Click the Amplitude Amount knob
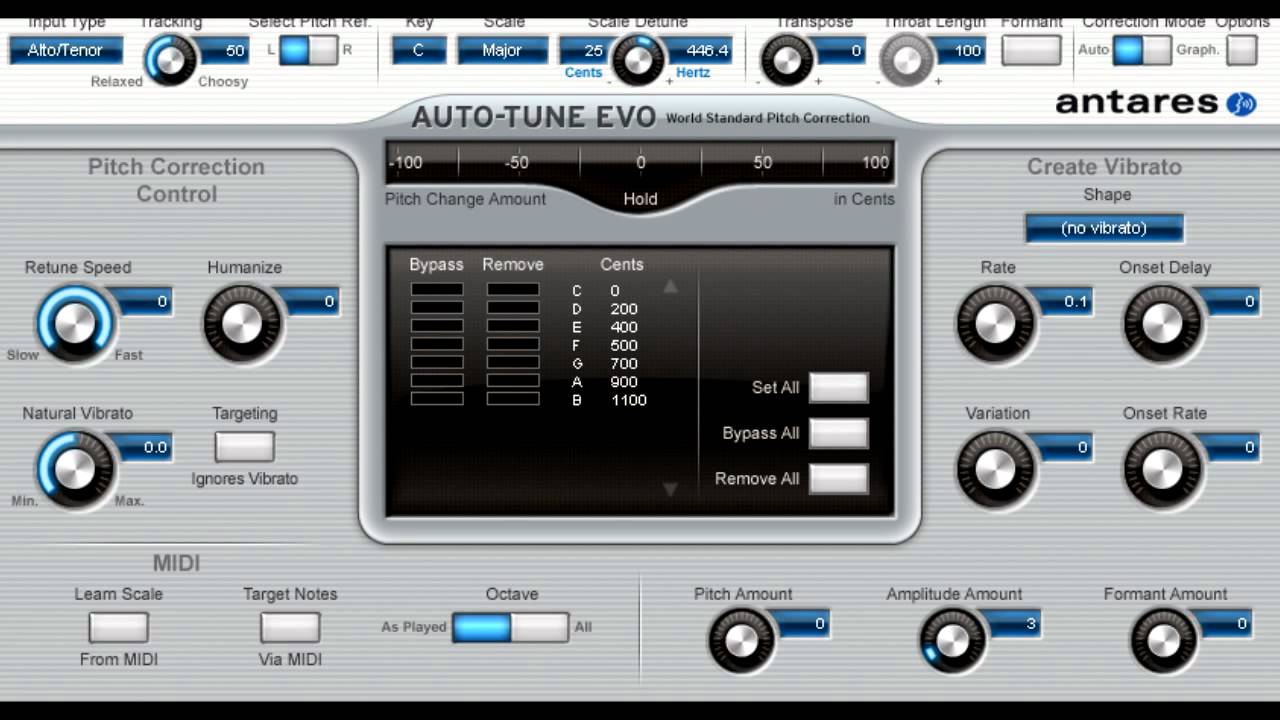 [953, 640]
